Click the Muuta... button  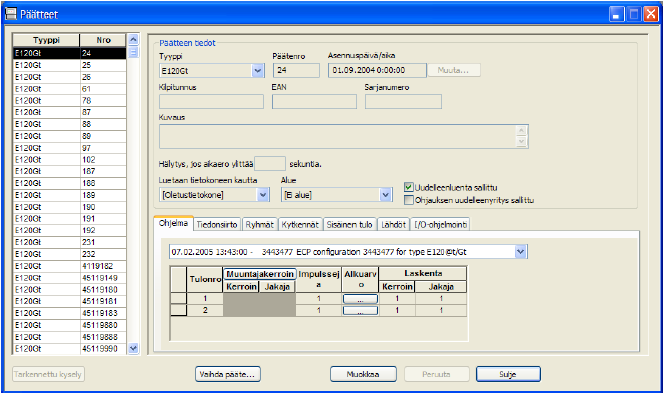pyautogui.click(x=453, y=71)
